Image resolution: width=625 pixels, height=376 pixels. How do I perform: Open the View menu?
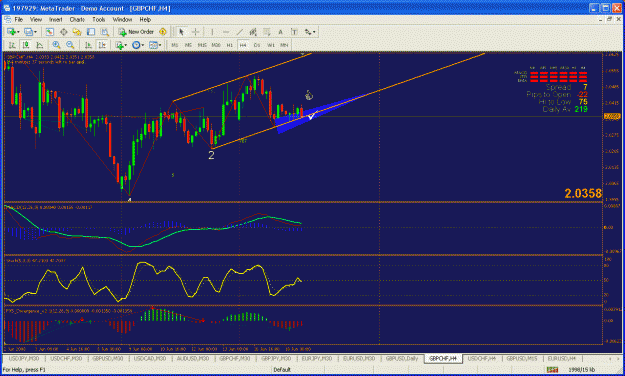[36, 20]
